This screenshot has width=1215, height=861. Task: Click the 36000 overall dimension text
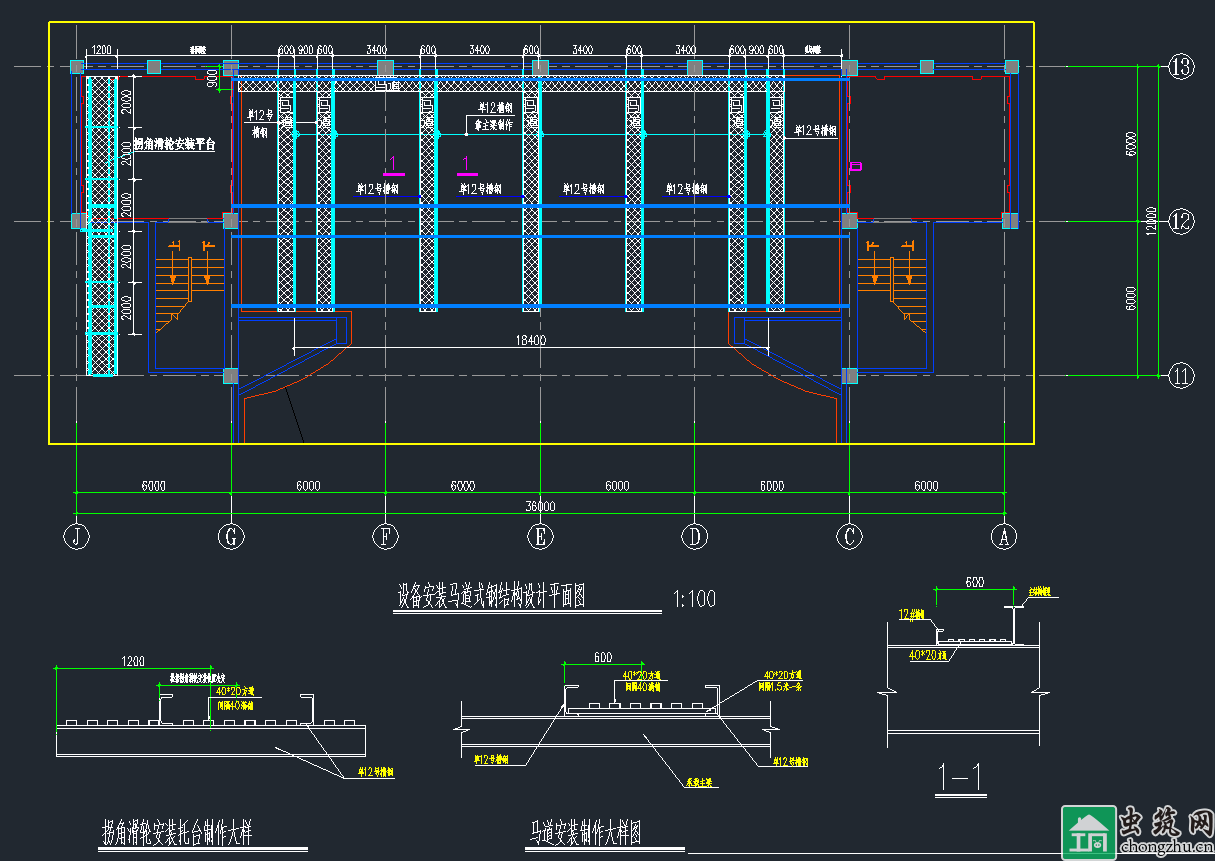pyautogui.click(x=540, y=506)
